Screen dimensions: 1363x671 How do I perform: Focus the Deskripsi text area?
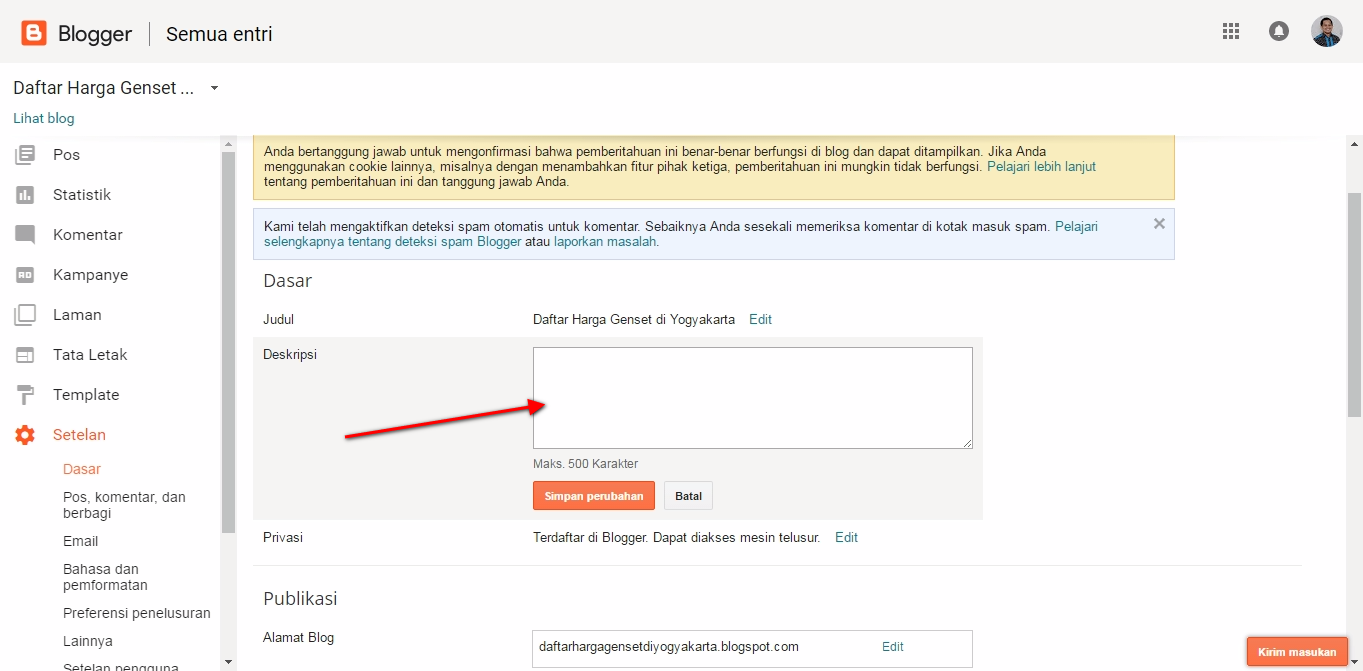[753, 398]
